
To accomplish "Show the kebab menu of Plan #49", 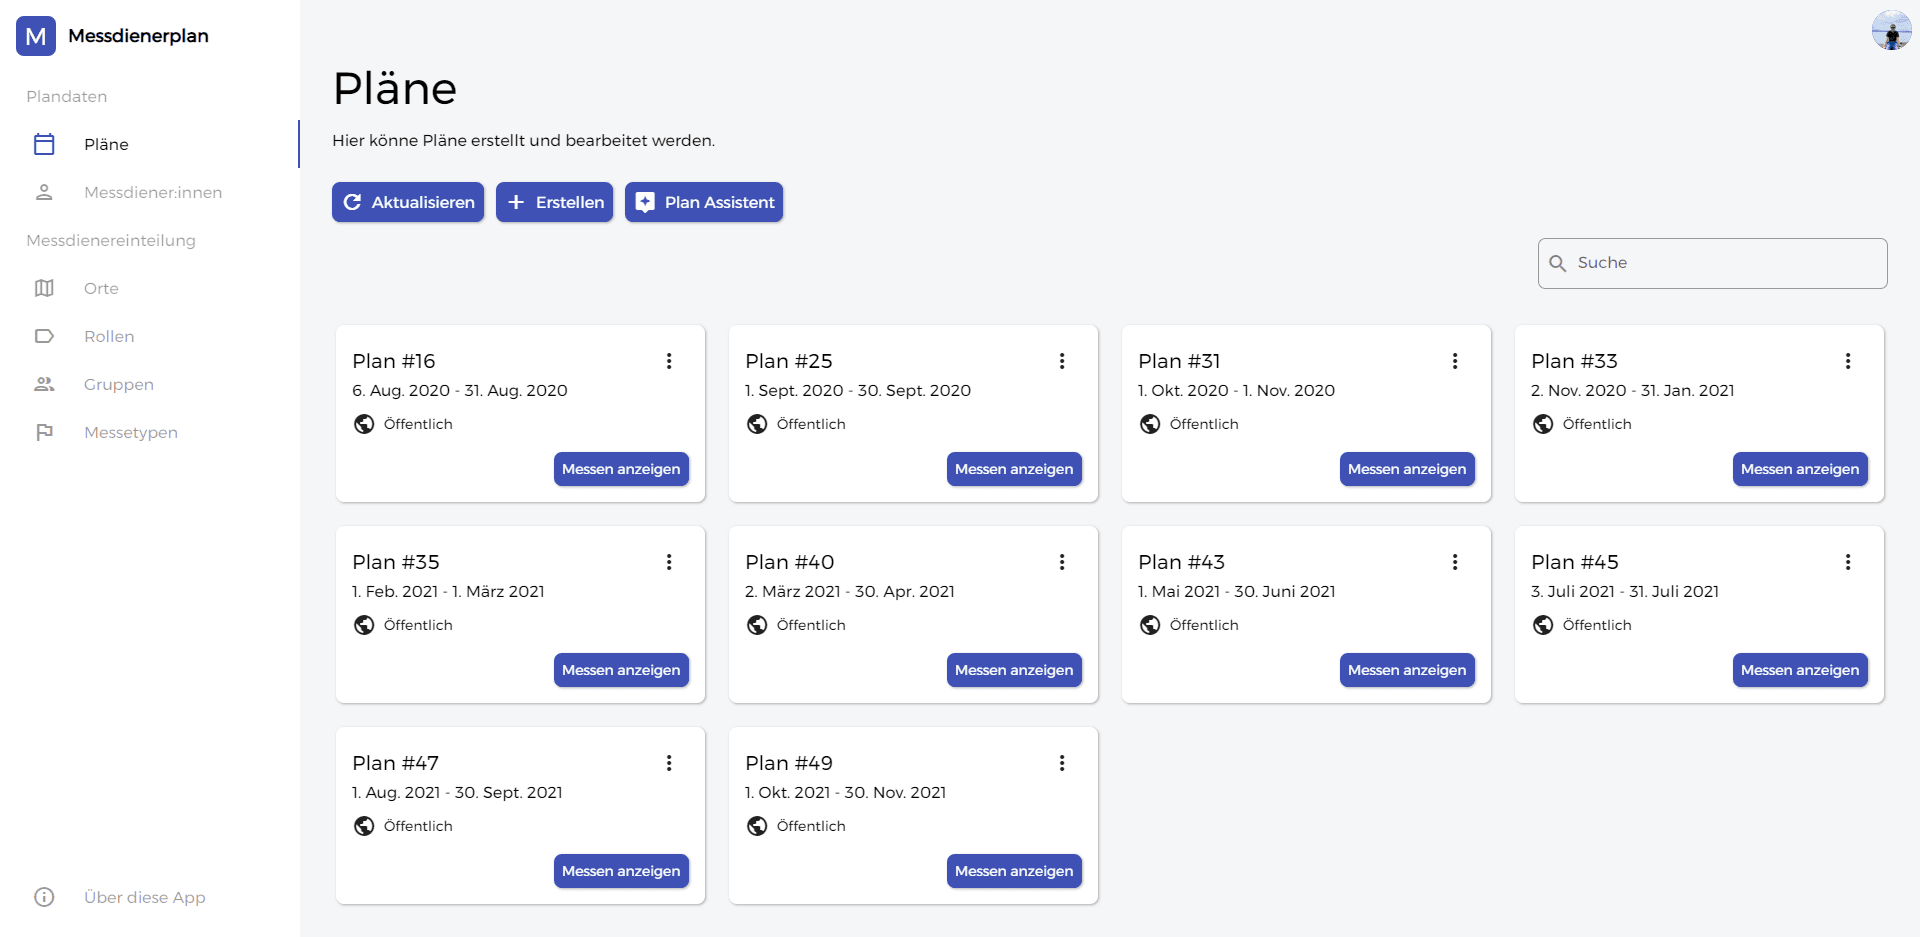I will coord(1062,763).
